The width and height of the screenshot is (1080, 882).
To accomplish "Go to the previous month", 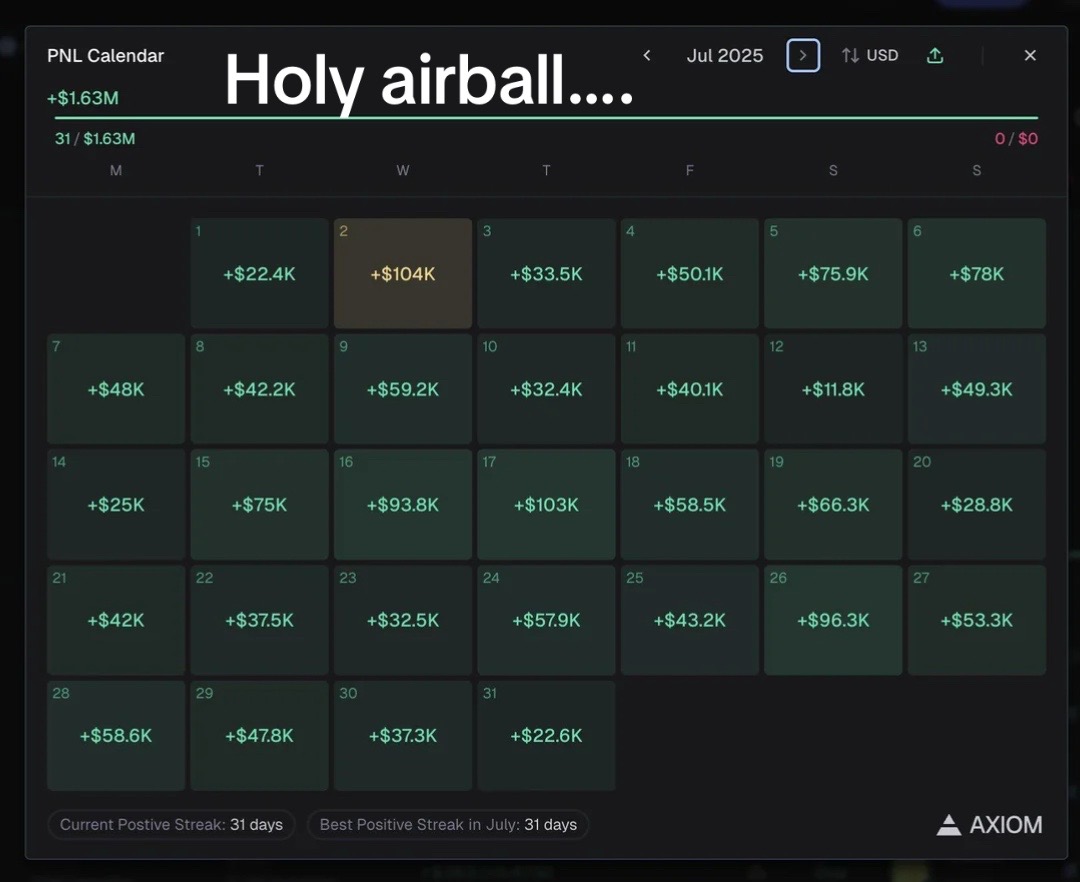I will (647, 55).
